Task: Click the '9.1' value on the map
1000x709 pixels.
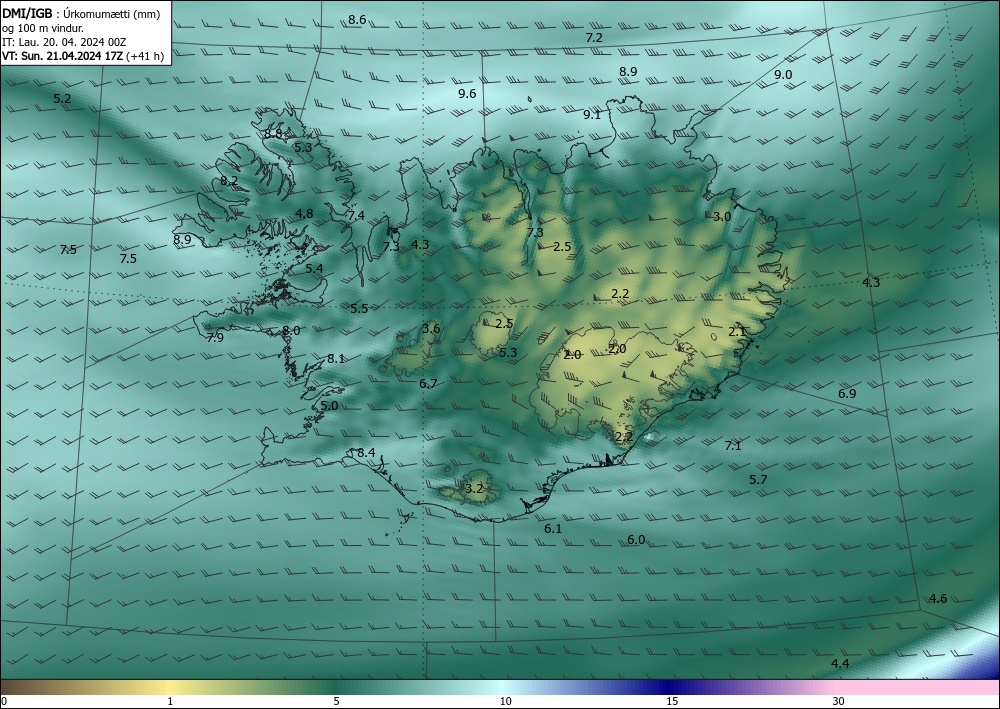Action: [592, 115]
